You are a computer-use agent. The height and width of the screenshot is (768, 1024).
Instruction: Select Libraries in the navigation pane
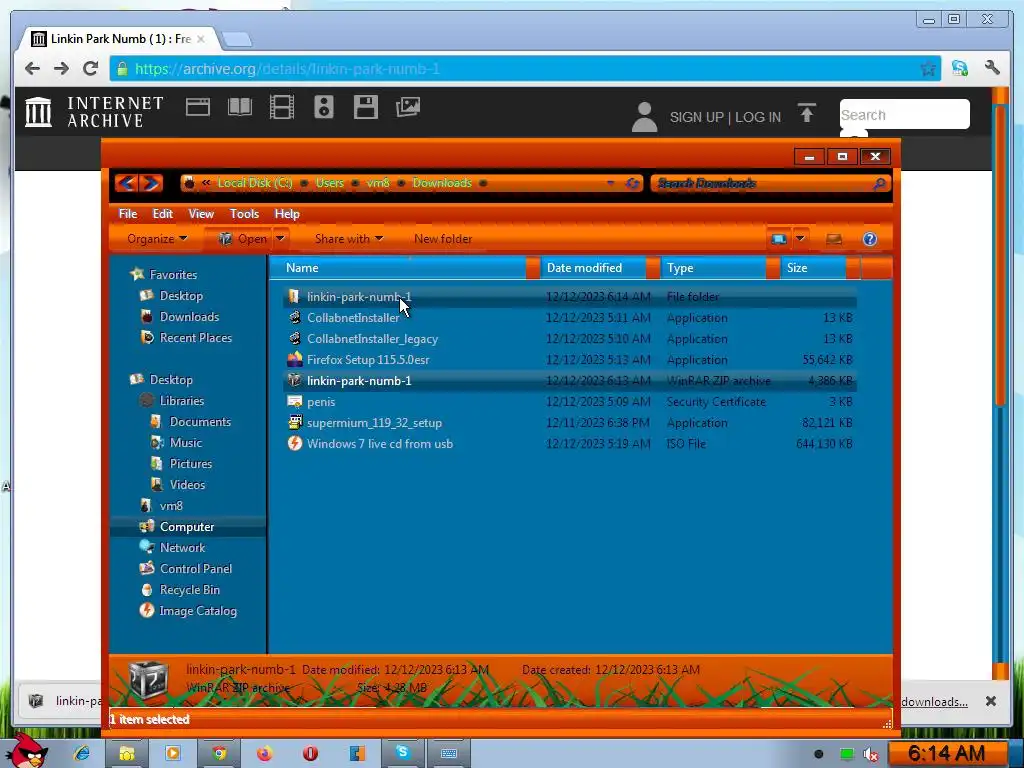[x=172, y=401]
